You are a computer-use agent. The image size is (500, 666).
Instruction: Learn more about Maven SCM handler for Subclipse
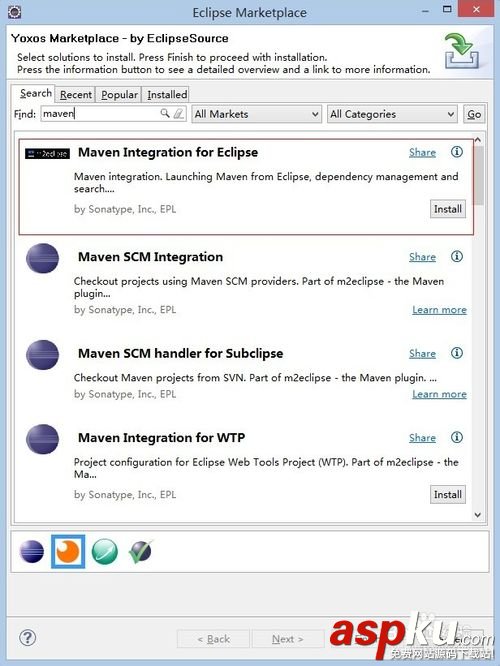point(439,394)
